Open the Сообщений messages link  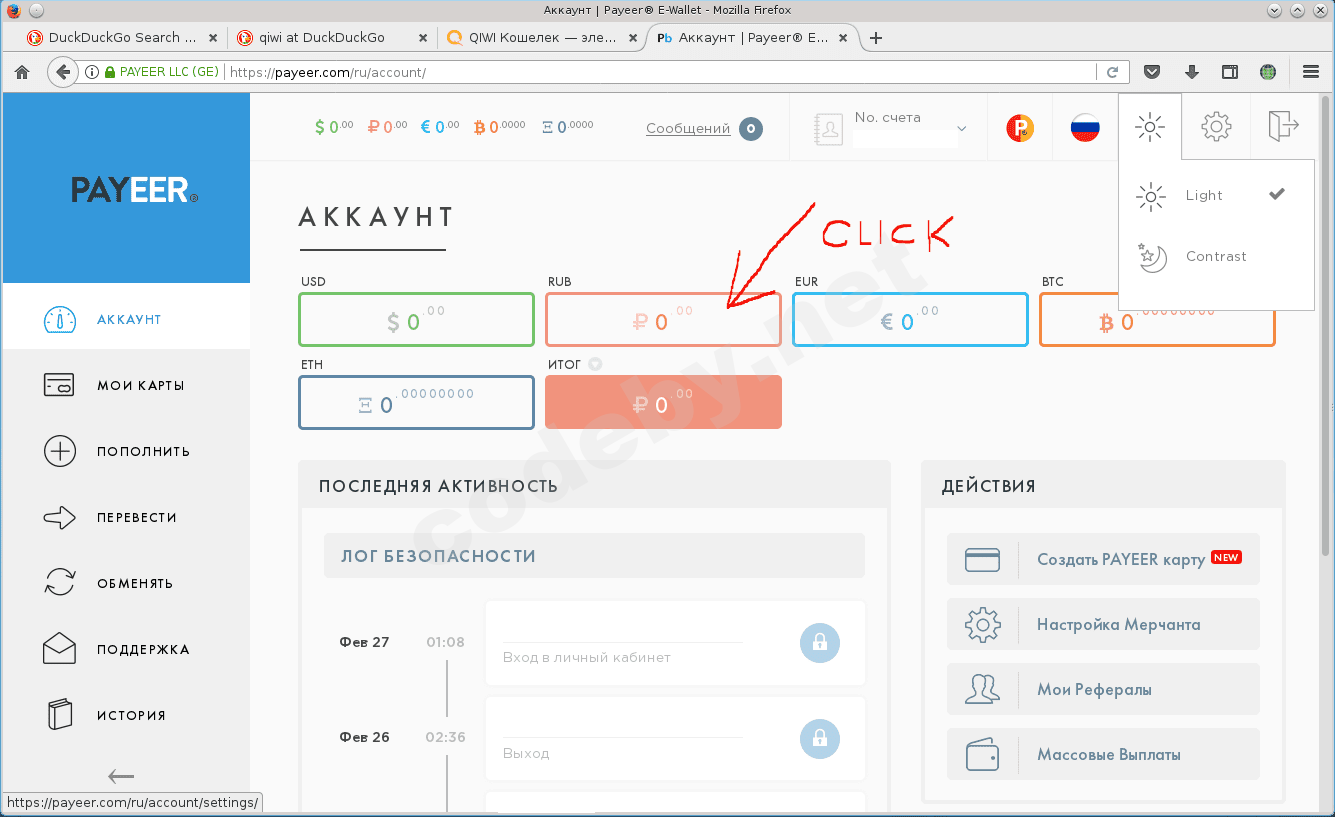click(x=688, y=128)
